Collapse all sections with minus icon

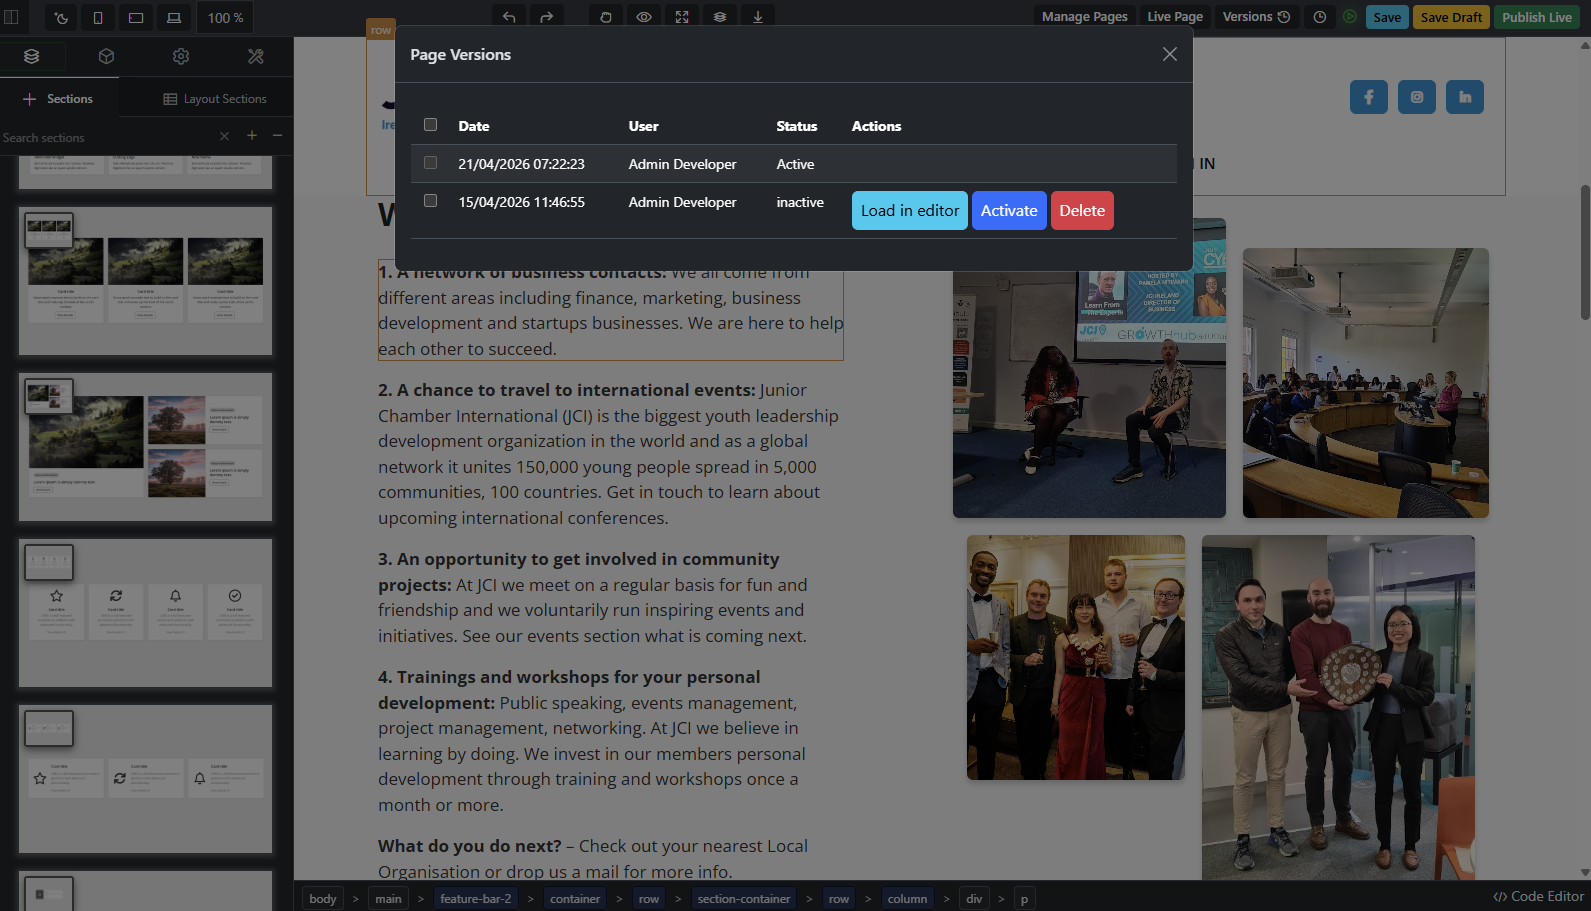click(x=278, y=136)
